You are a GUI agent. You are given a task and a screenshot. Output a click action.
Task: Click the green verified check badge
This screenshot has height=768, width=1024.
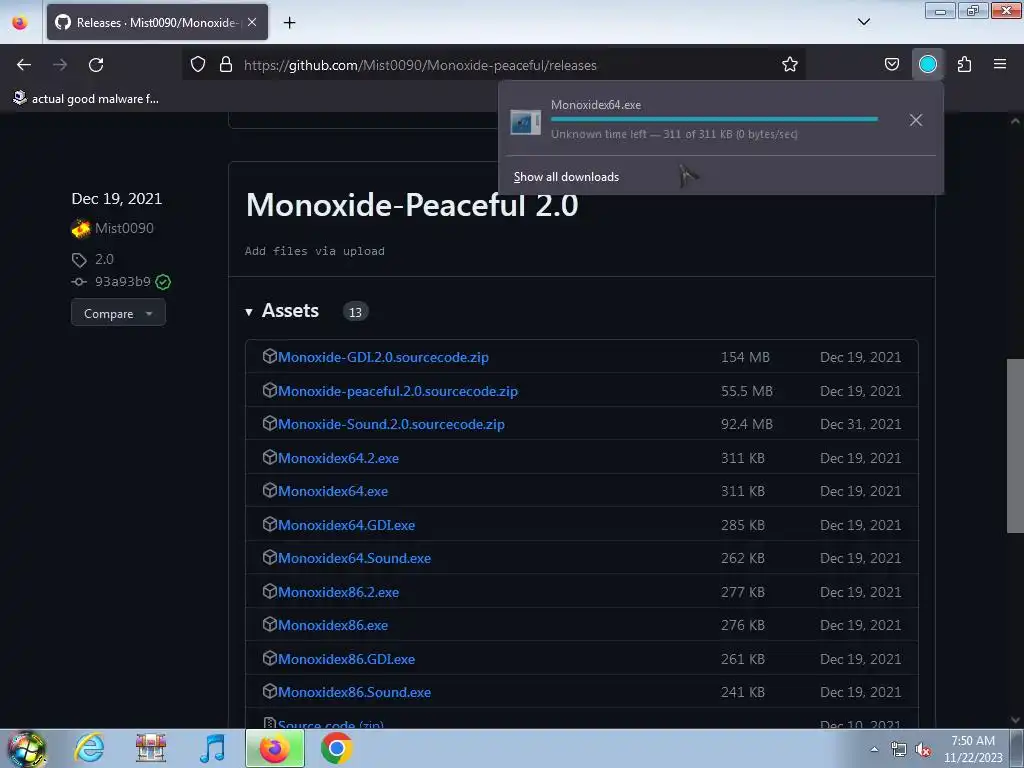click(163, 282)
